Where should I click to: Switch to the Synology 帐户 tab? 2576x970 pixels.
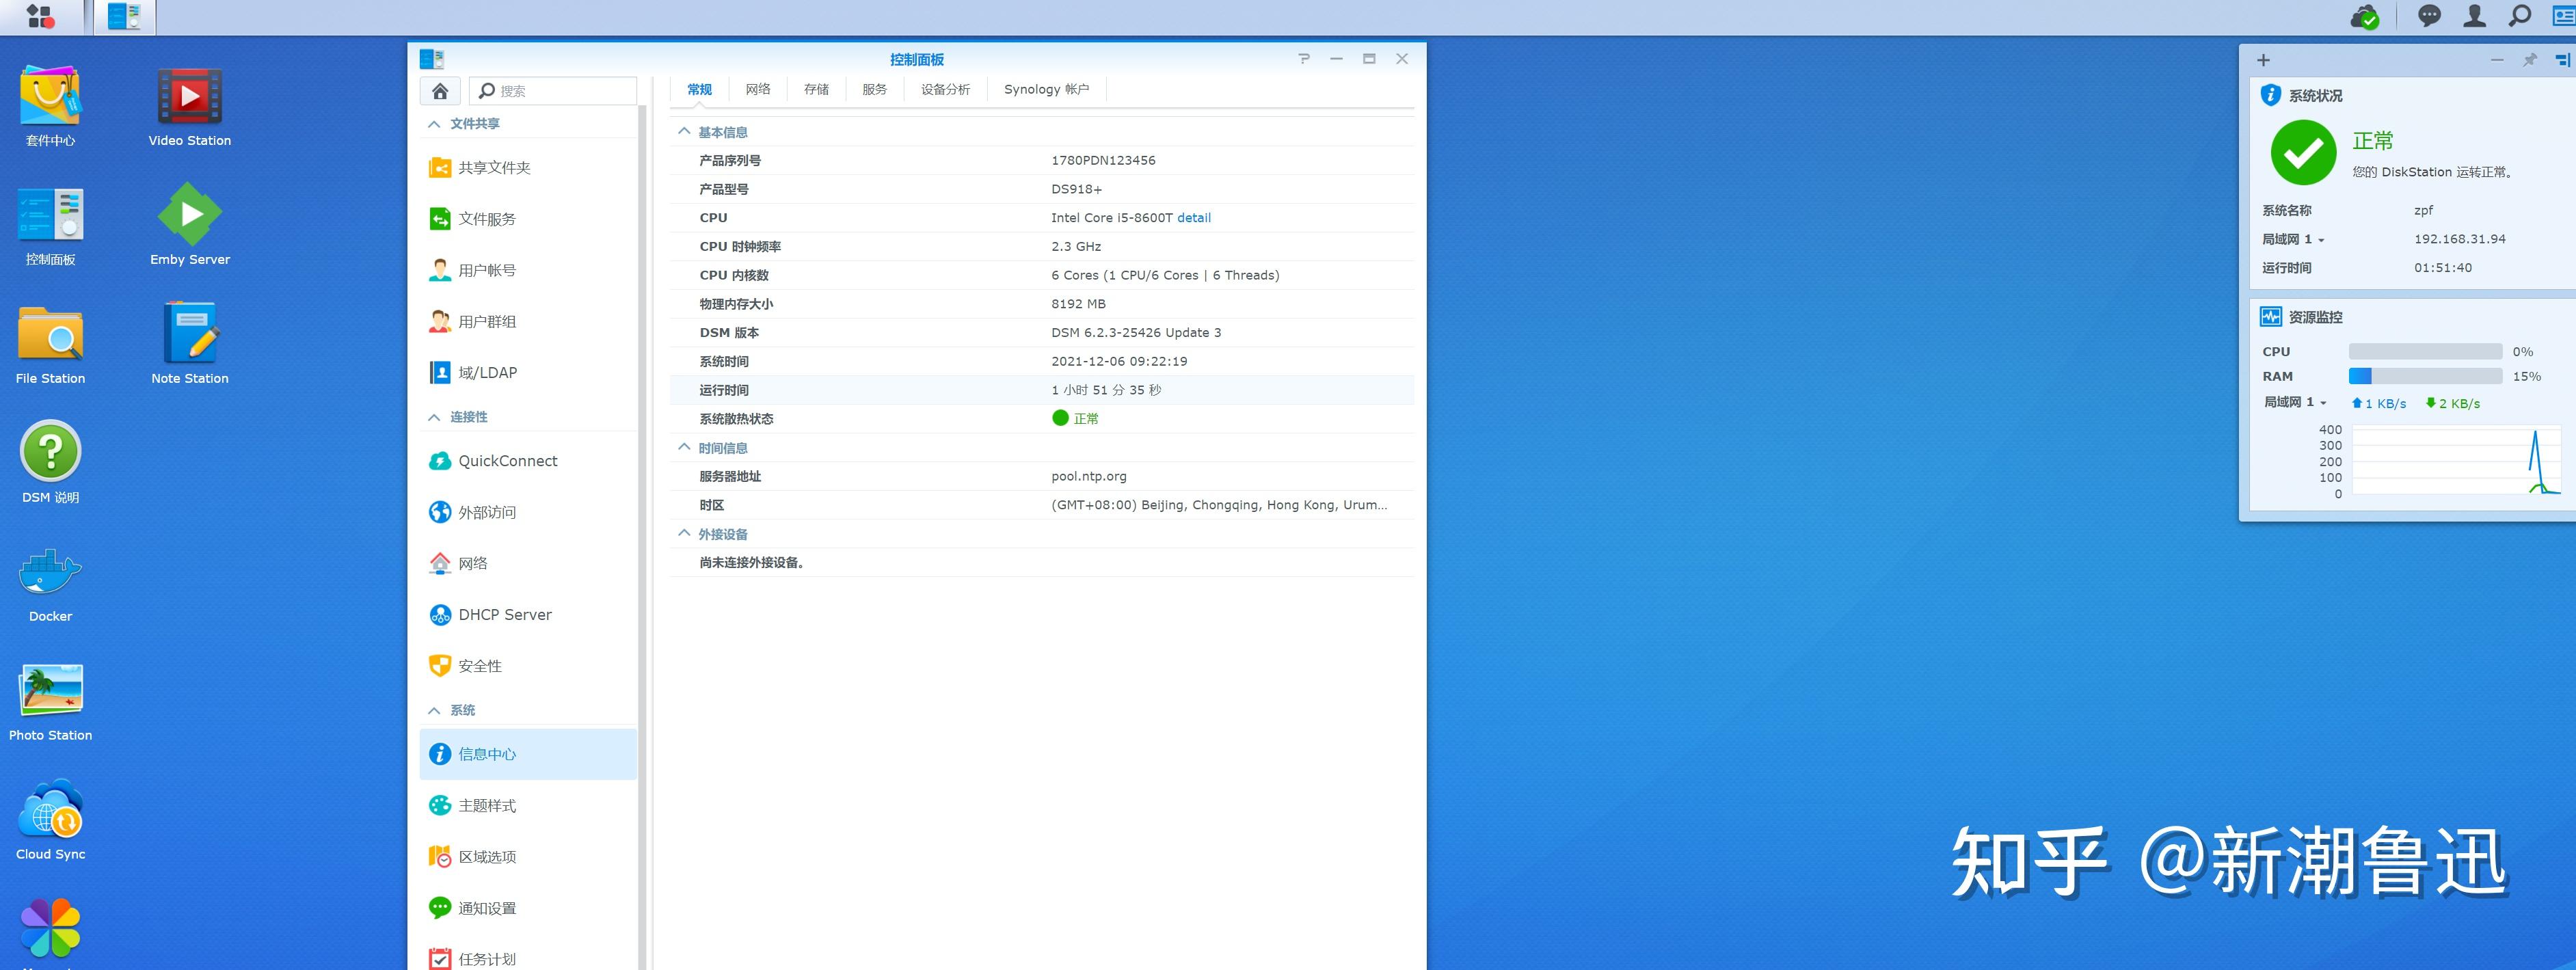1046,90
